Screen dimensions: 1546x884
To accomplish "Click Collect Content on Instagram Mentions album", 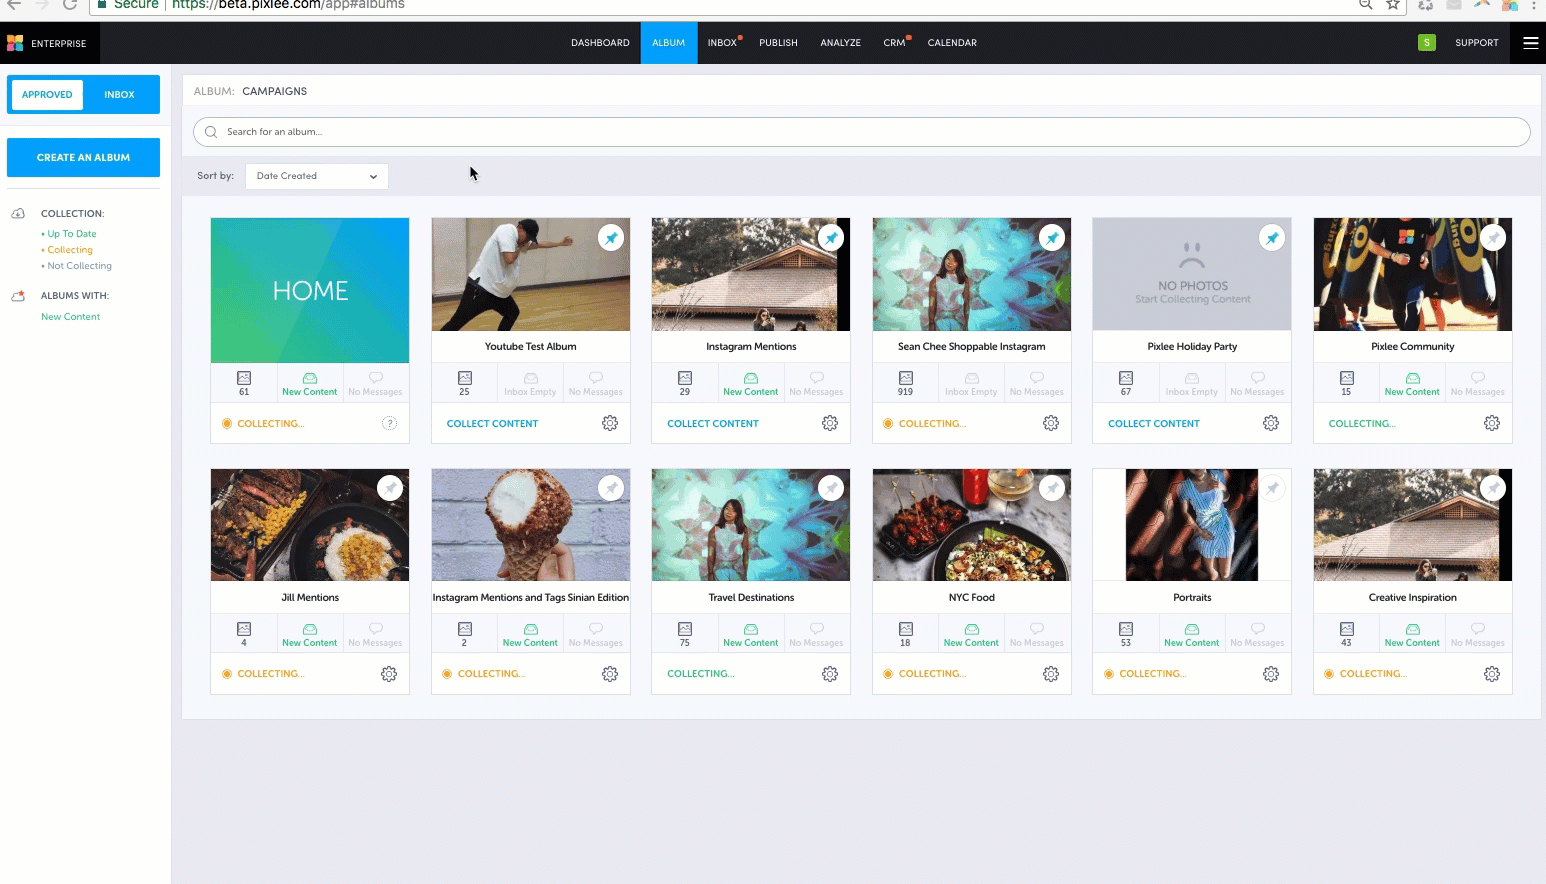I will [x=712, y=424].
